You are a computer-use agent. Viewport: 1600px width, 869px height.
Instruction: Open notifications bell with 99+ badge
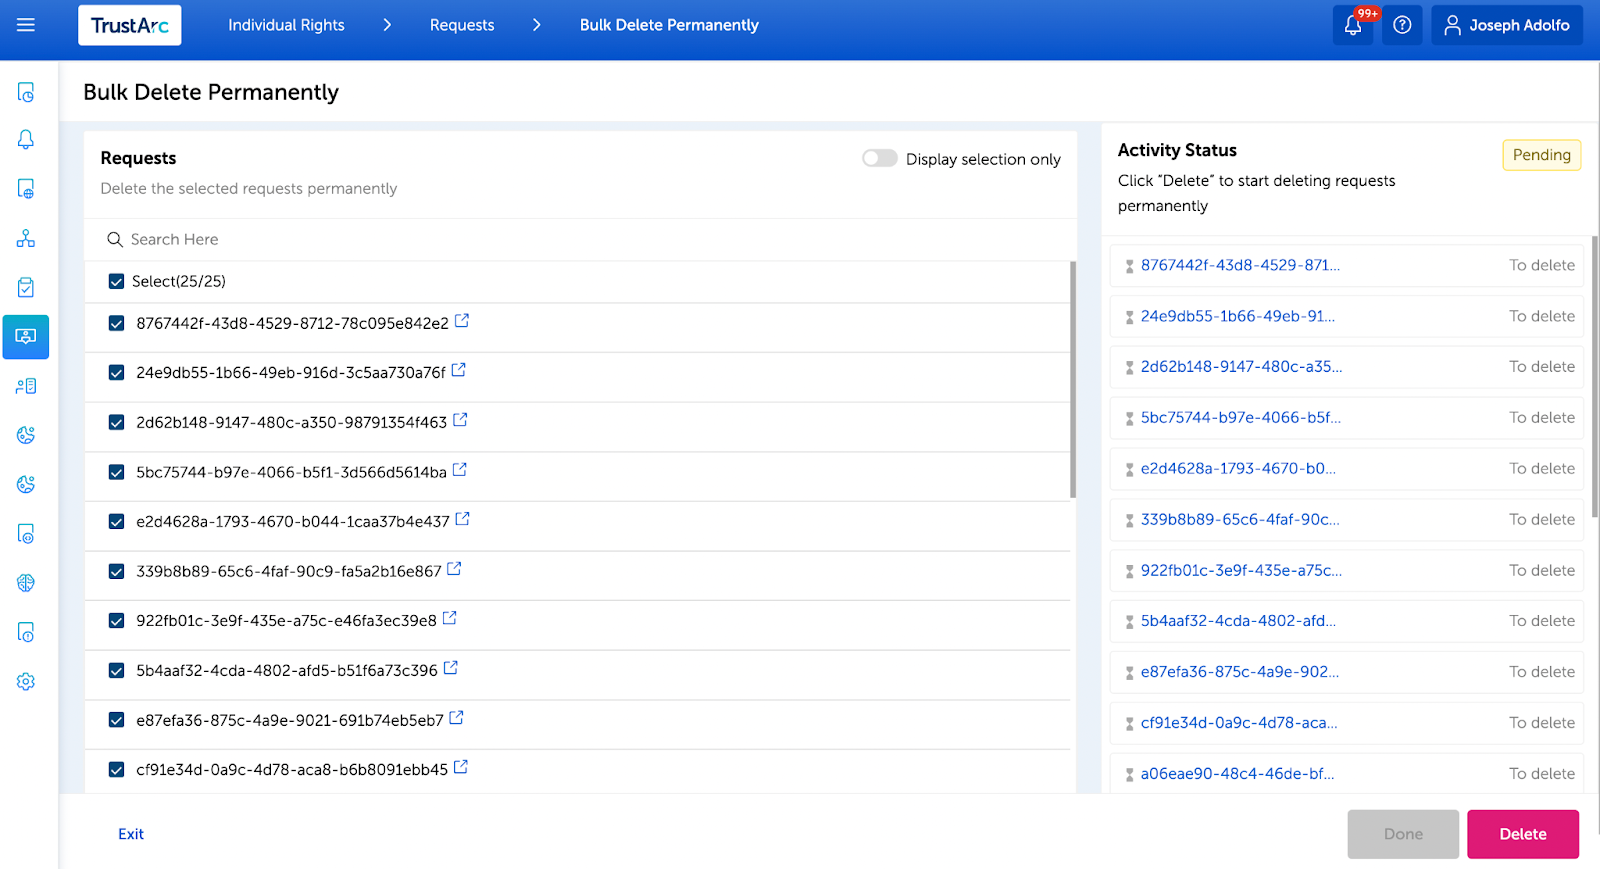tap(1353, 25)
